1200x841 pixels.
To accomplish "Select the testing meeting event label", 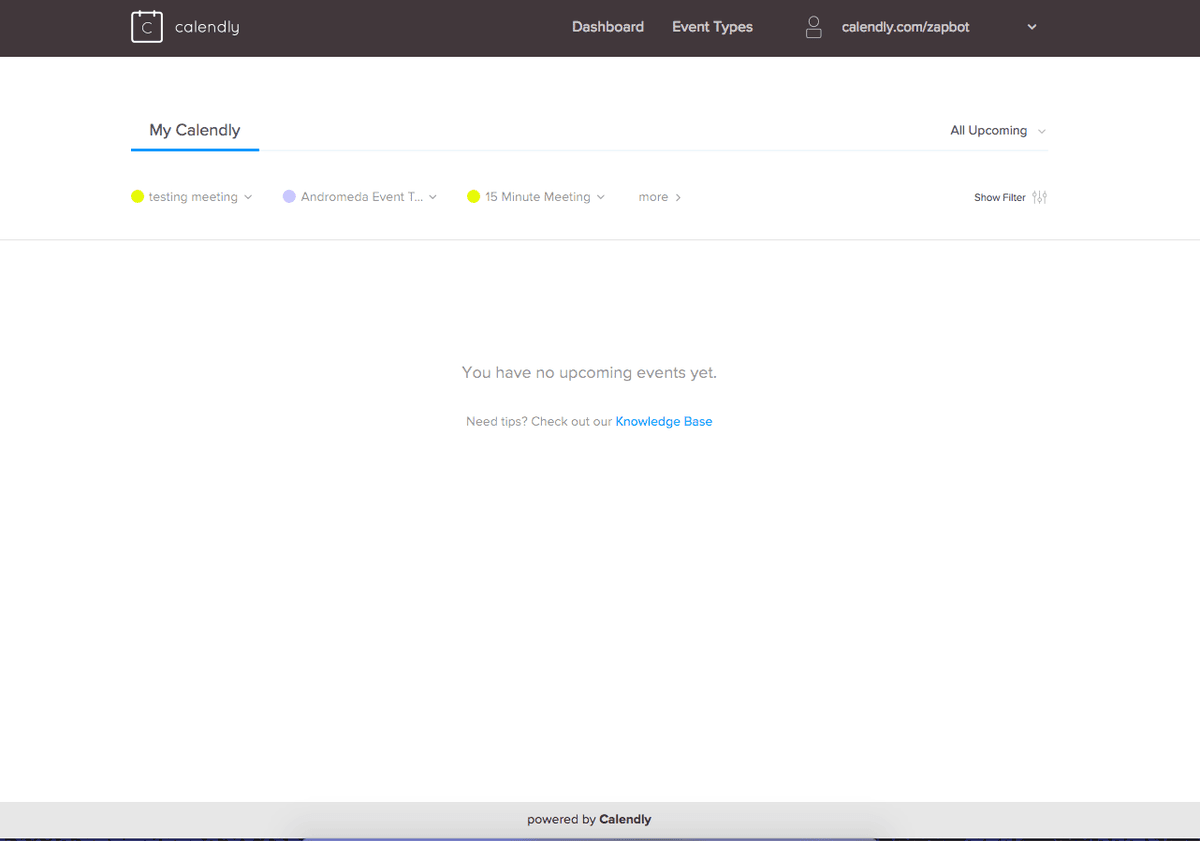I will click(x=193, y=197).
